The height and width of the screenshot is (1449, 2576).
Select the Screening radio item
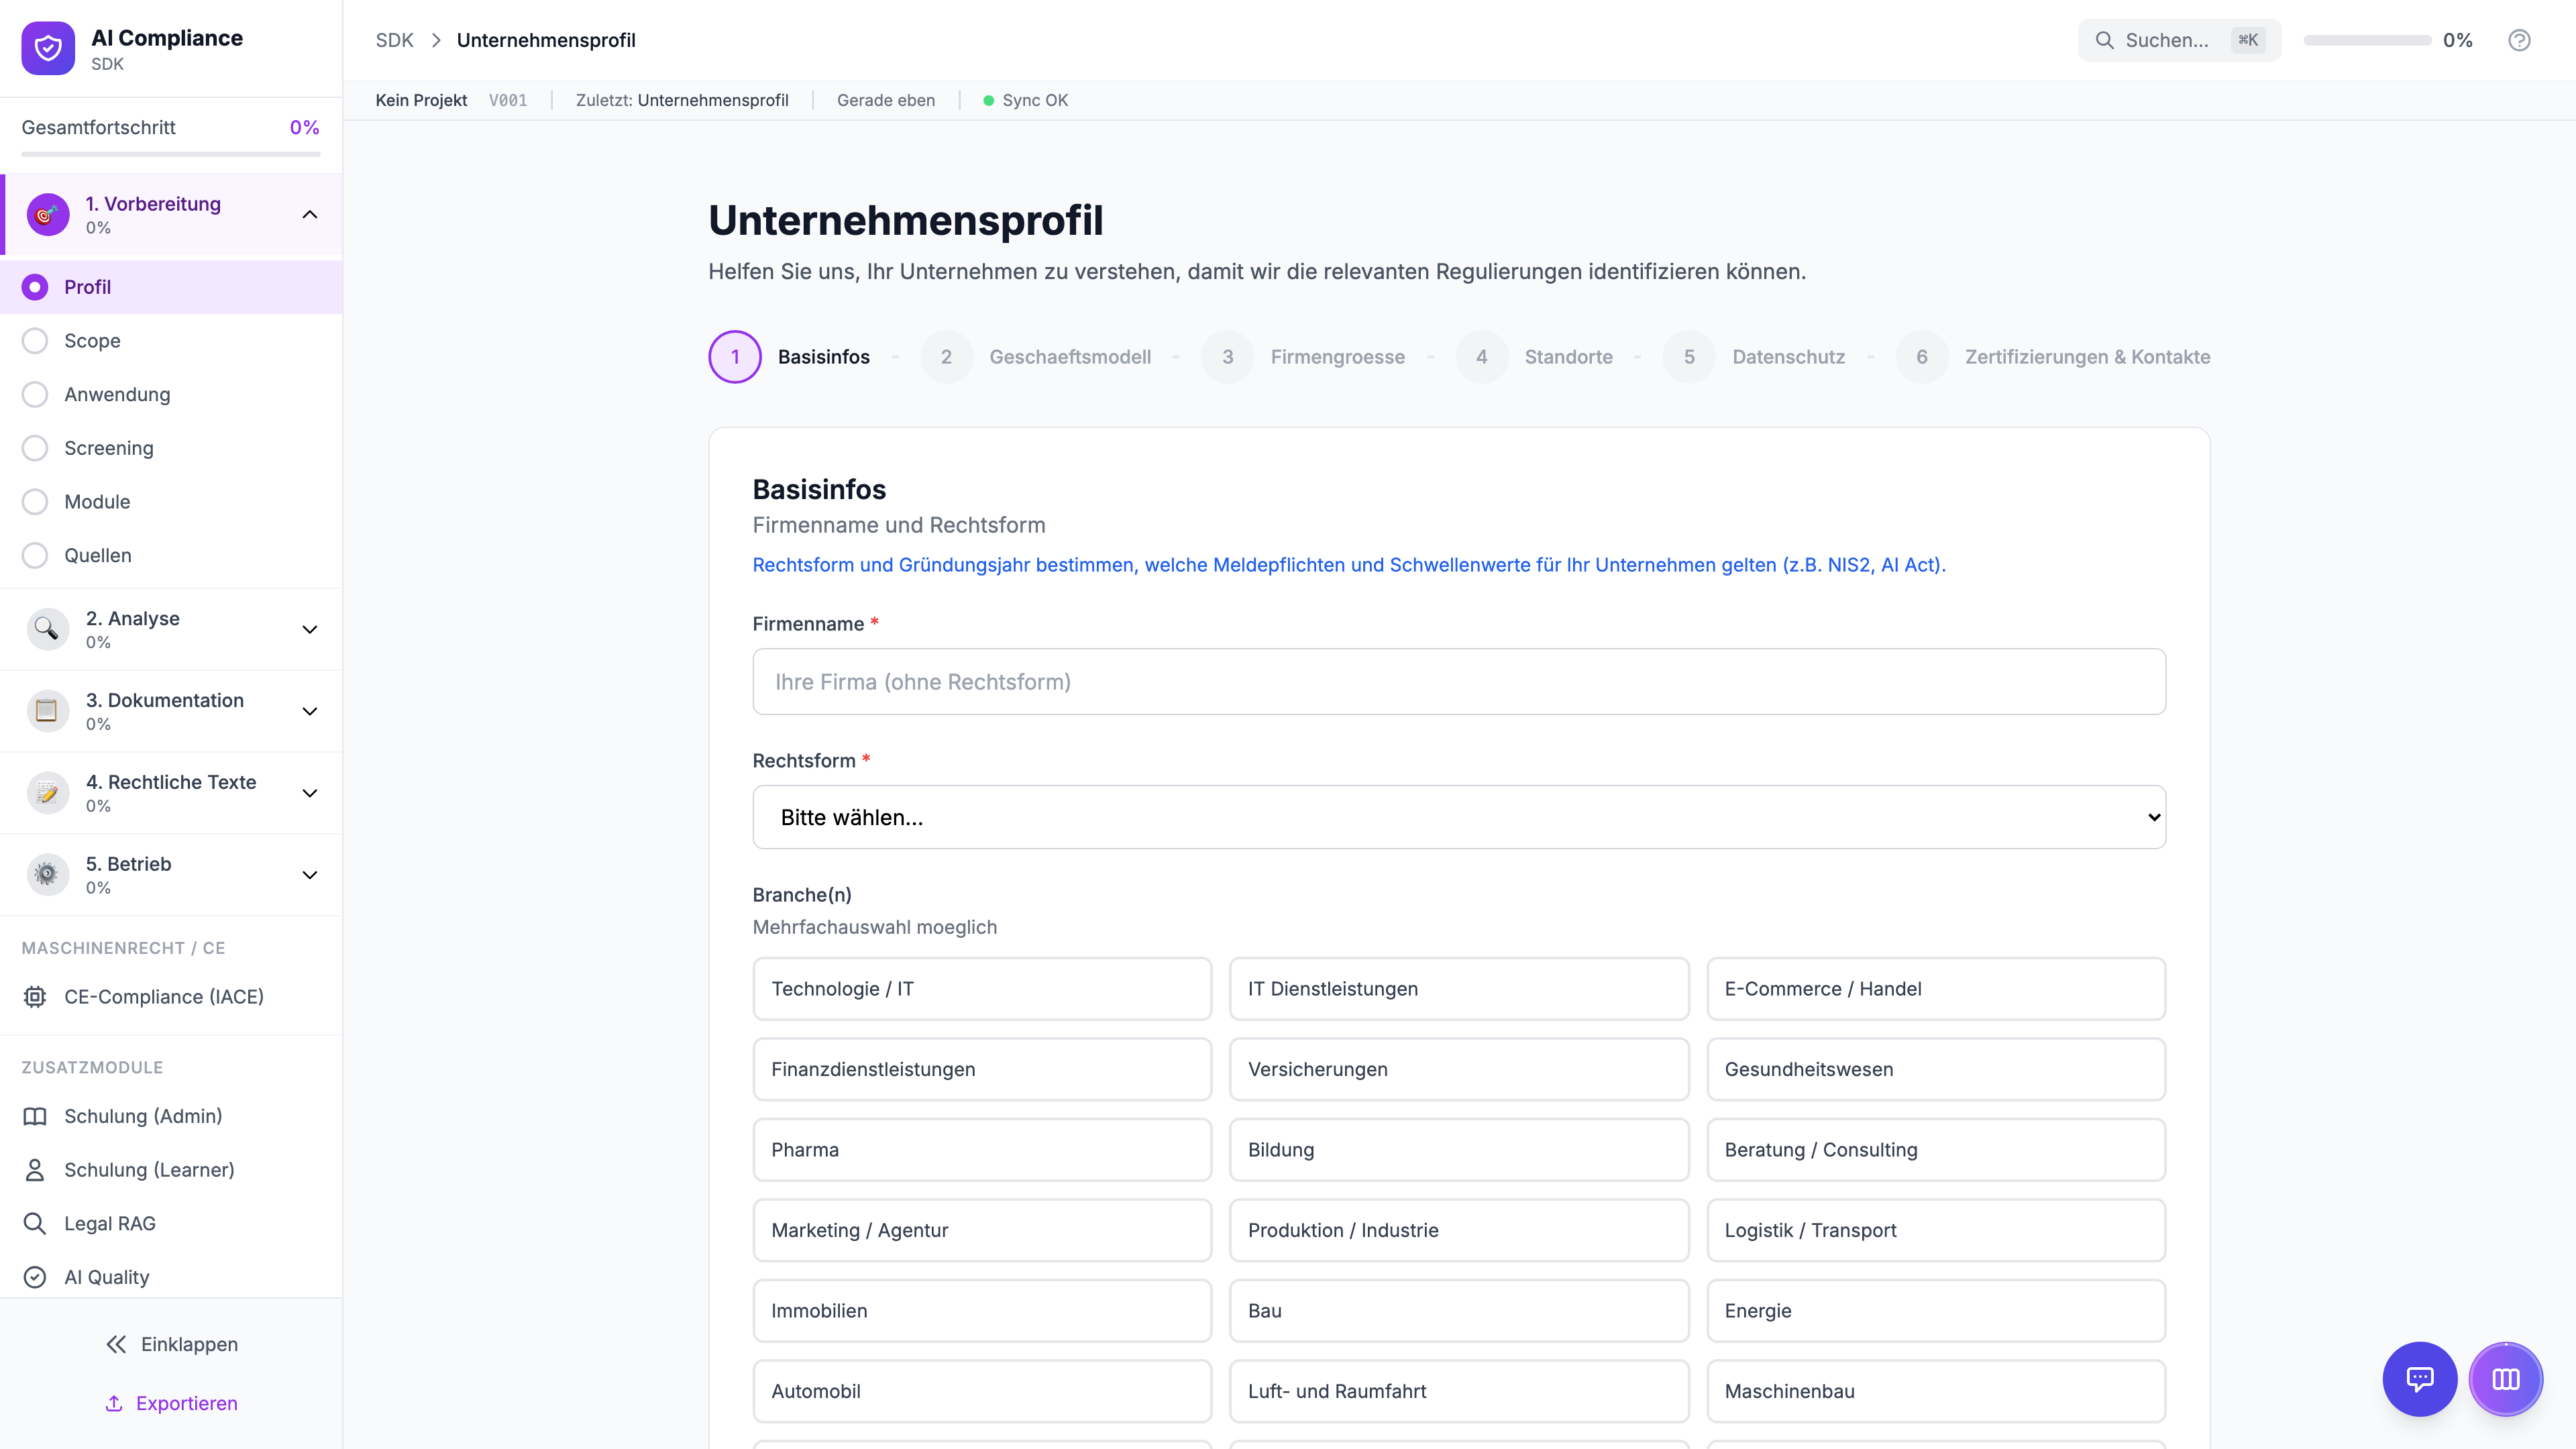pos(35,448)
